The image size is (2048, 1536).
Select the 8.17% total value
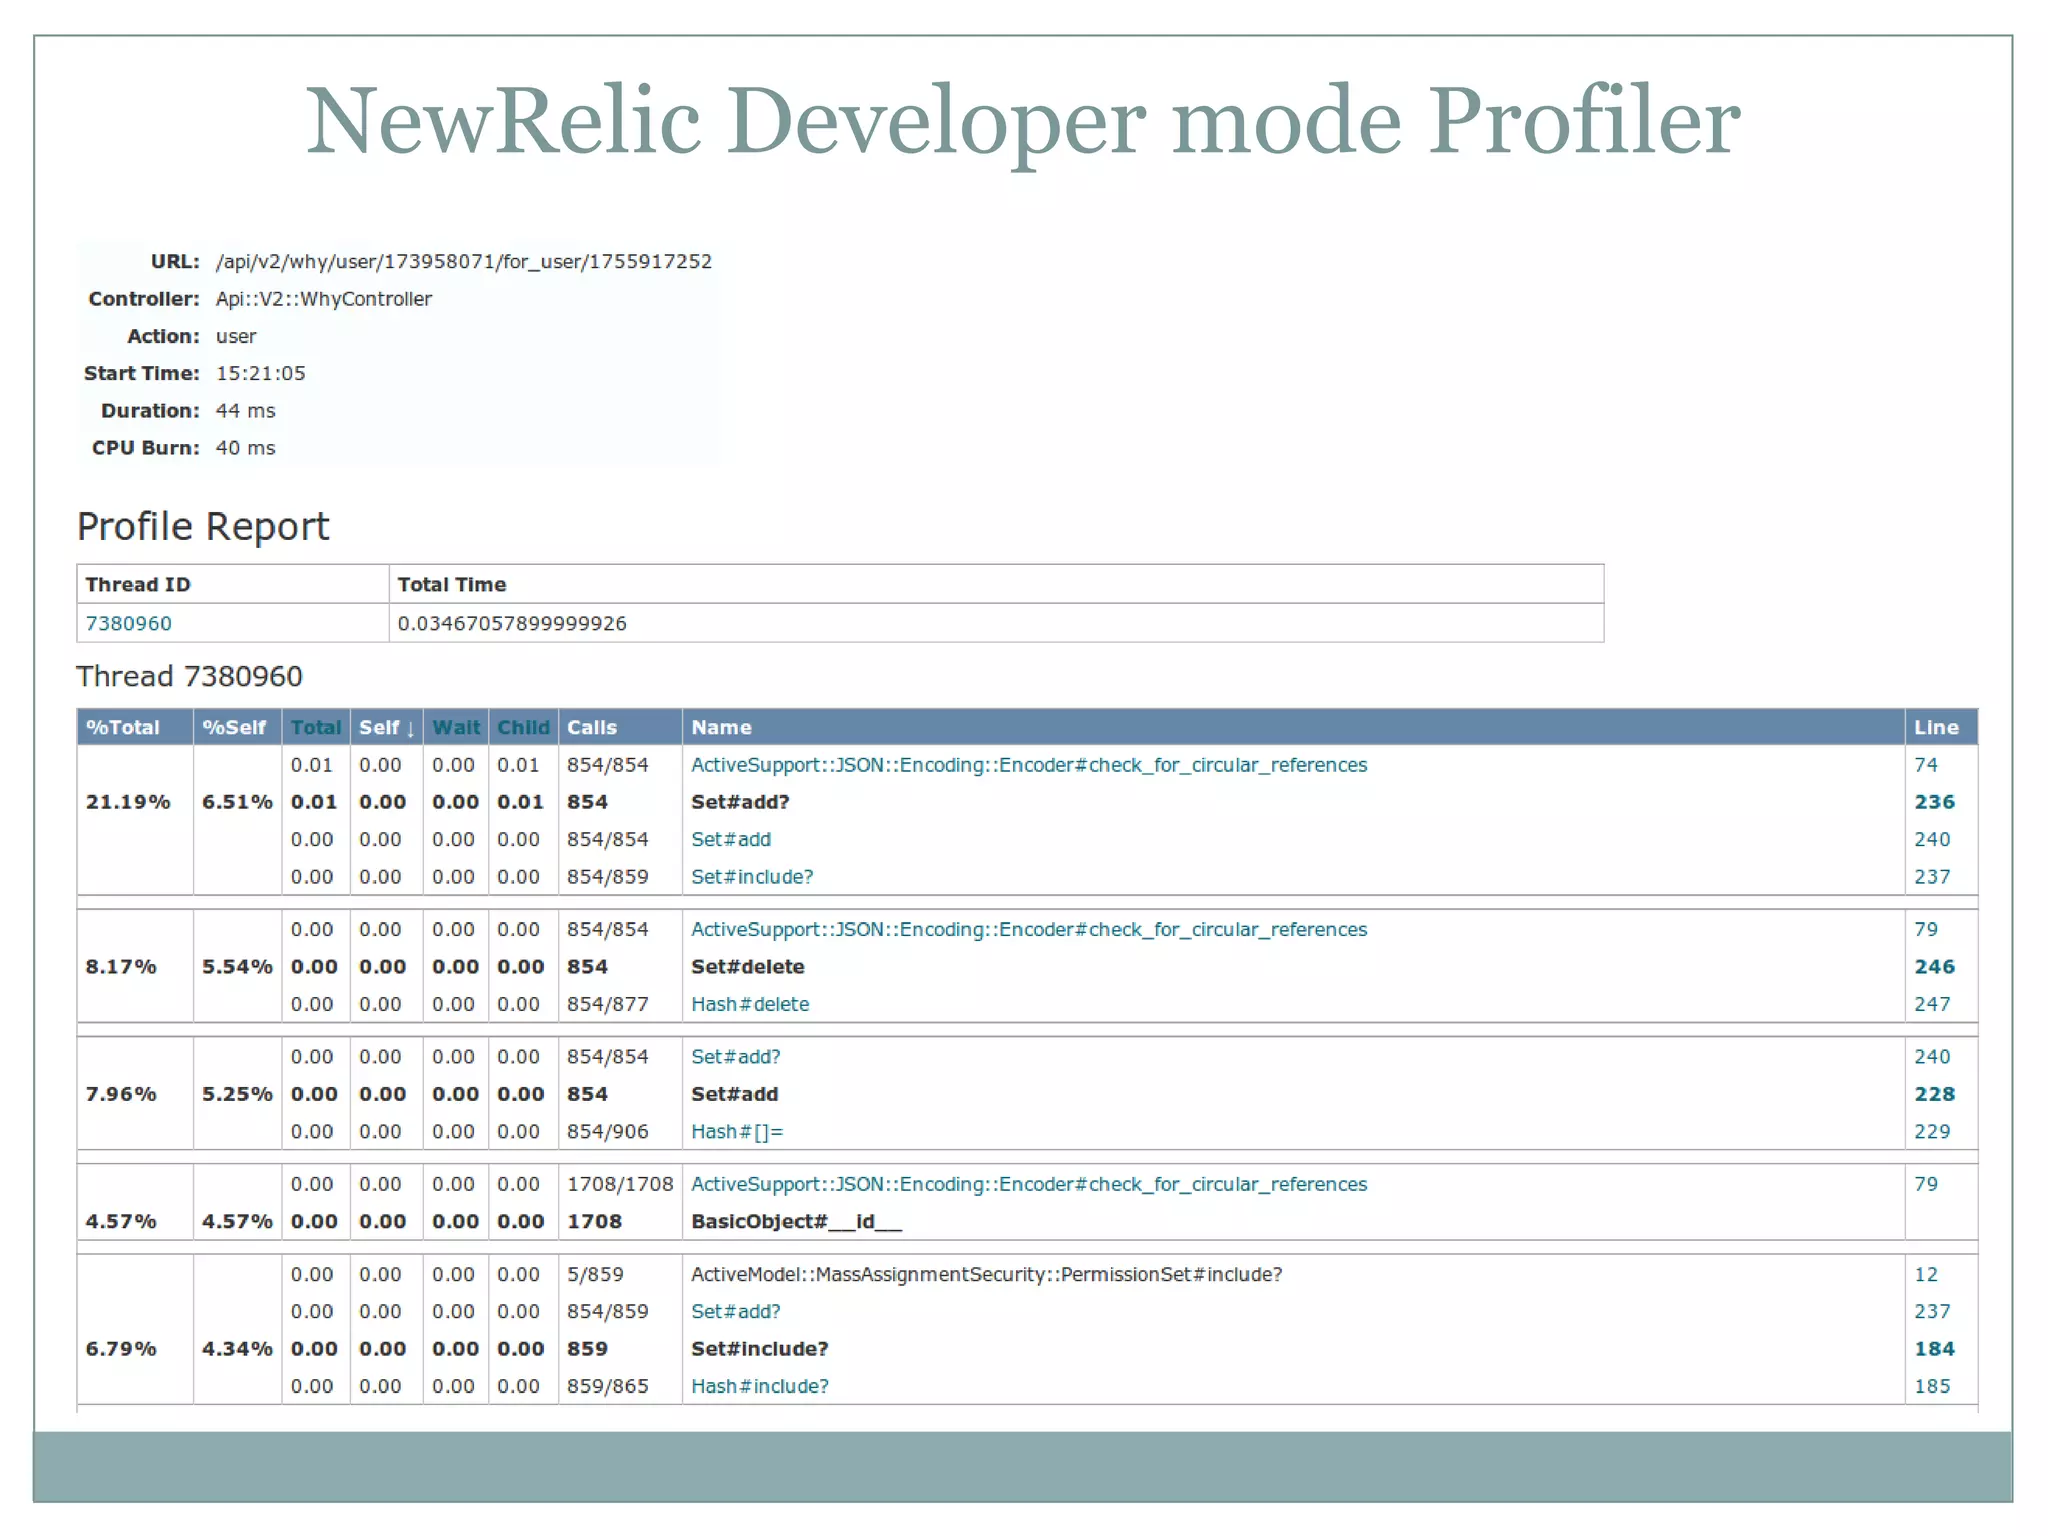(121, 967)
